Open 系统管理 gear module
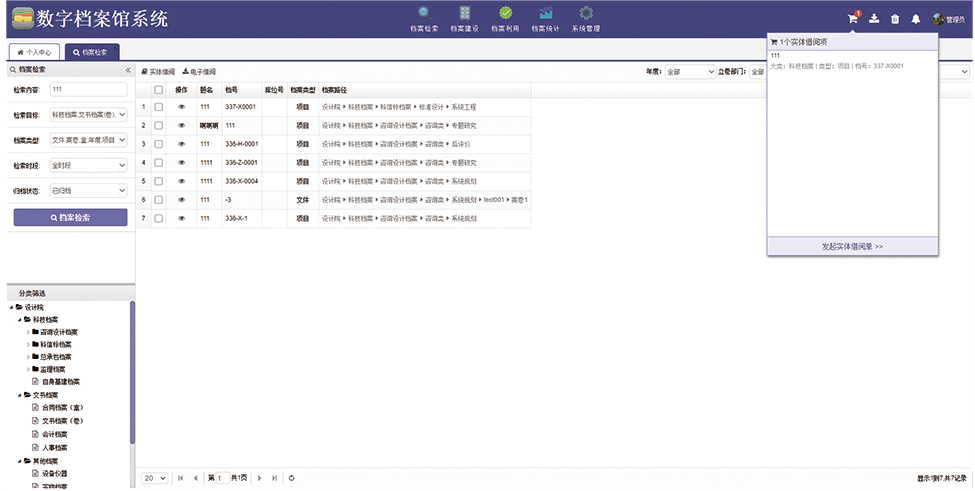The image size is (975, 491). point(586,17)
